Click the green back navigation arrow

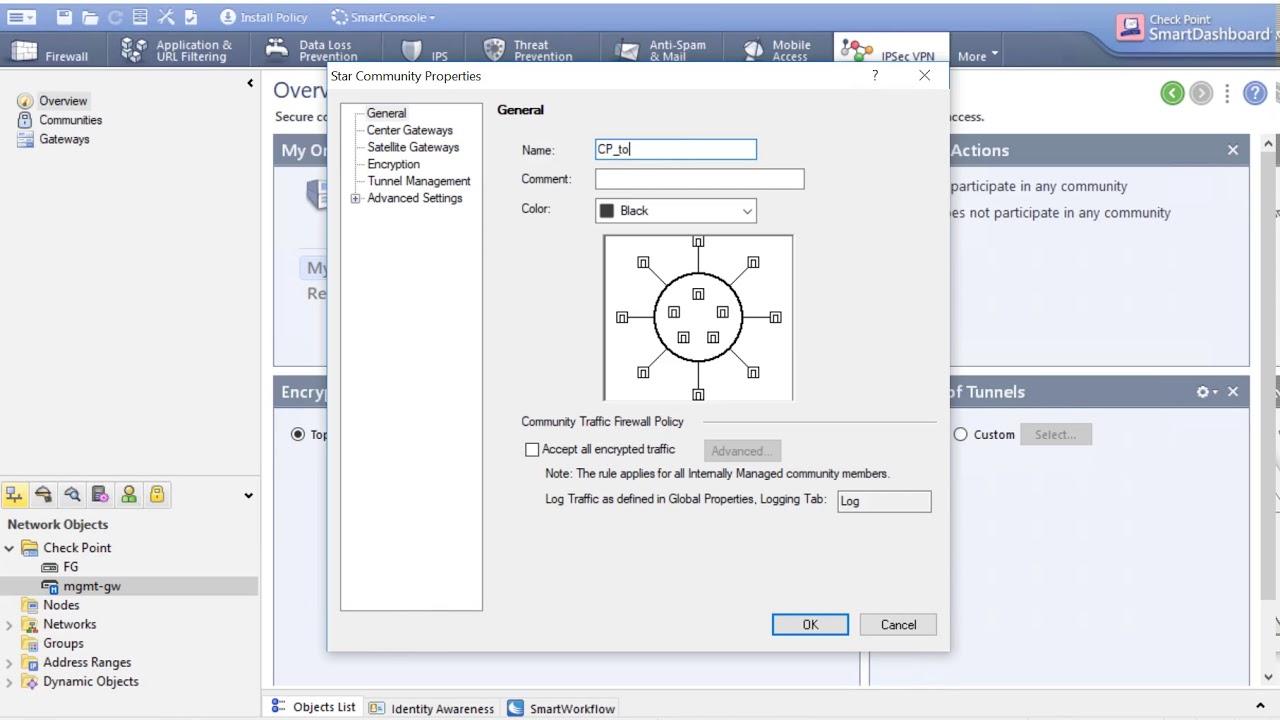[x=1173, y=93]
